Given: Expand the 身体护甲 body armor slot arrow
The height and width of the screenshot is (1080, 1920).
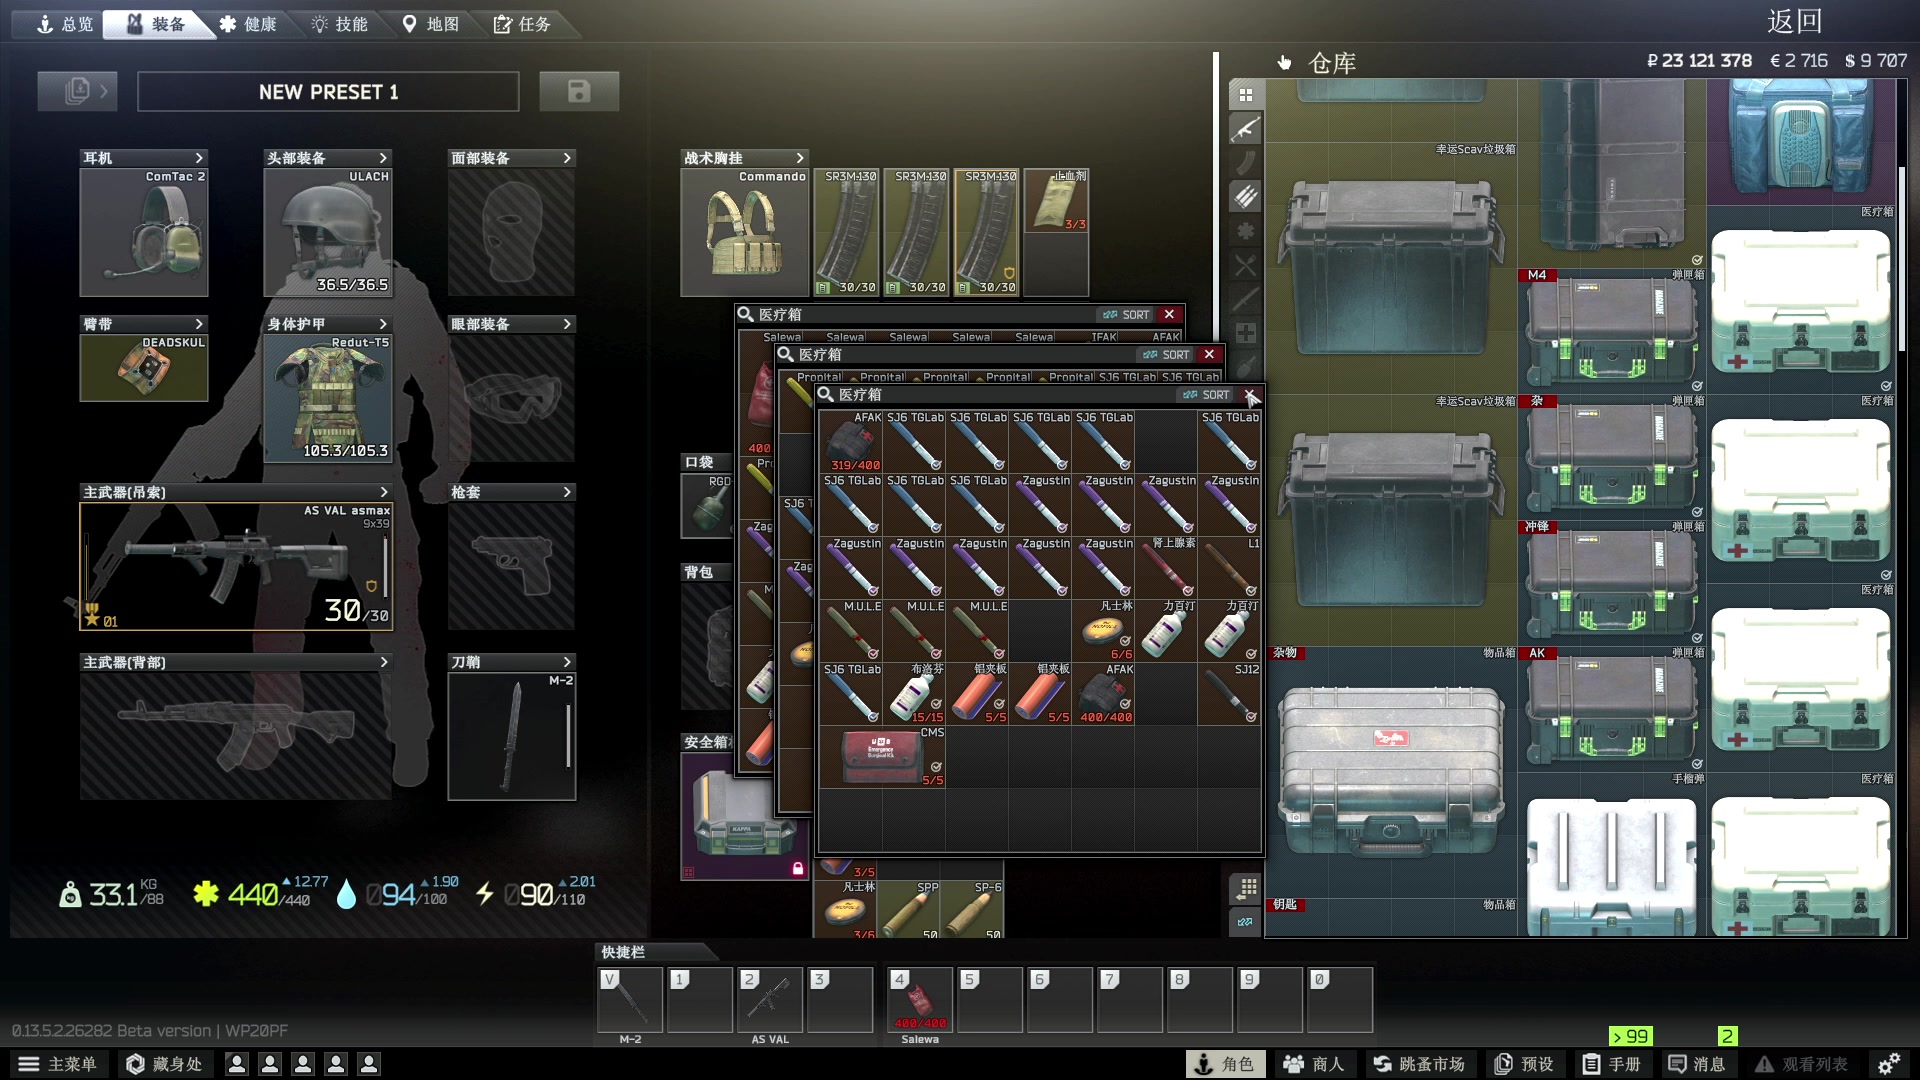Looking at the screenshot, I should tap(383, 324).
